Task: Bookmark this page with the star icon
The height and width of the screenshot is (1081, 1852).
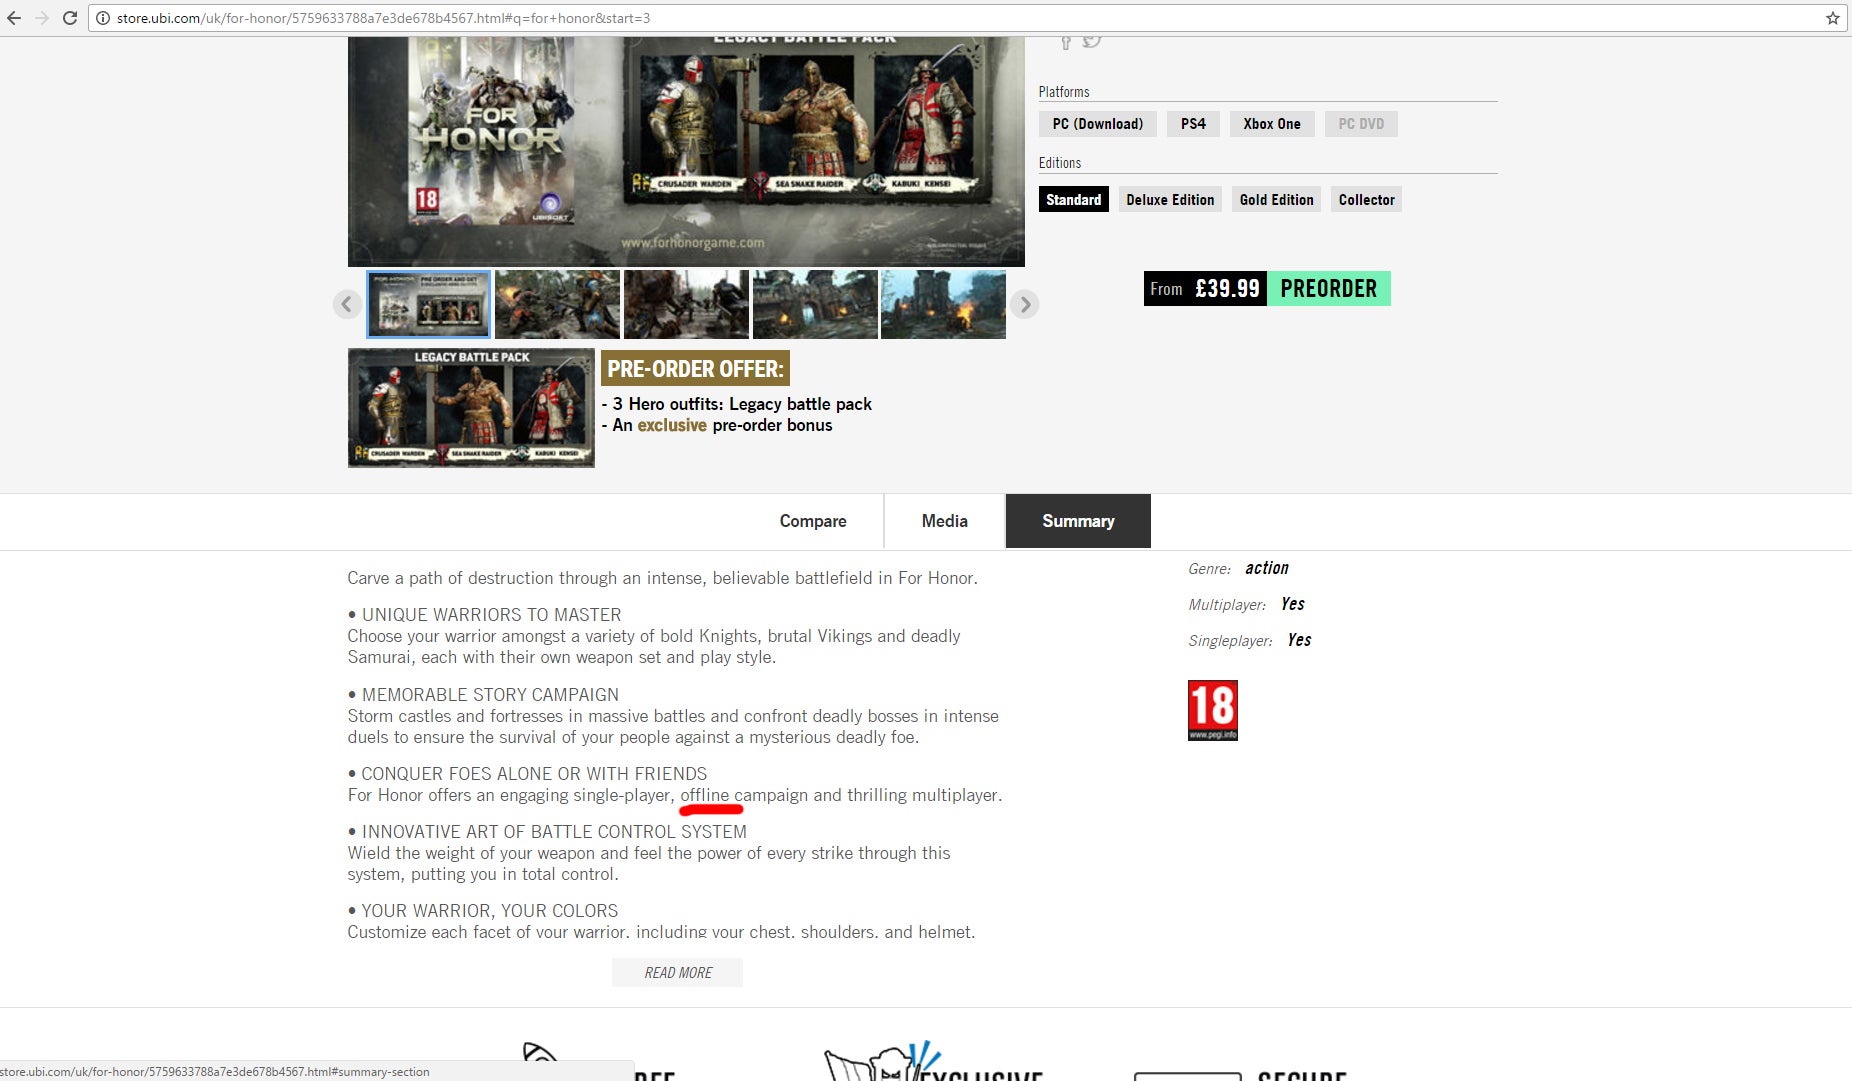Action: (x=1833, y=18)
